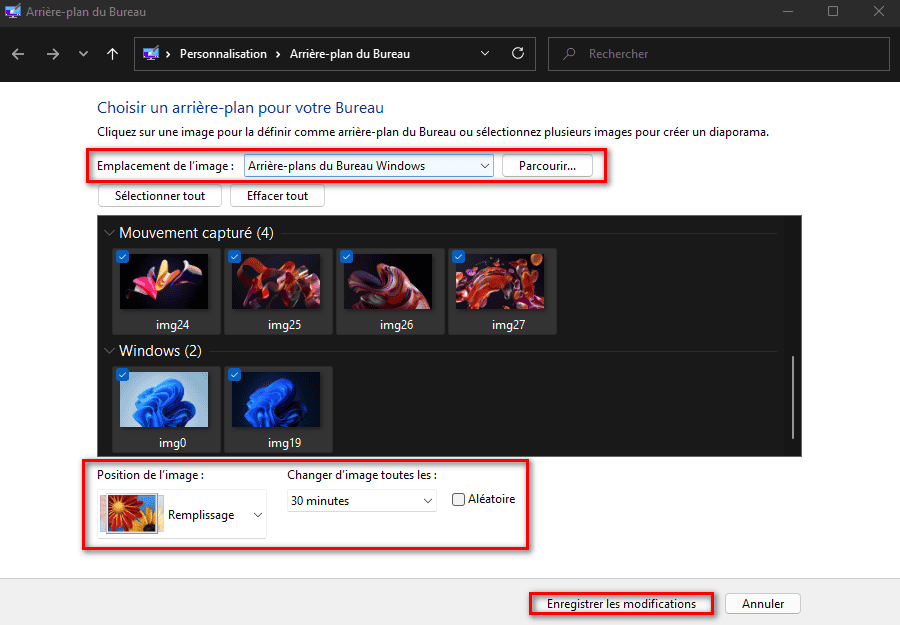Click the window icon in title bar
The height and width of the screenshot is (625, 900).
point(13,11)
